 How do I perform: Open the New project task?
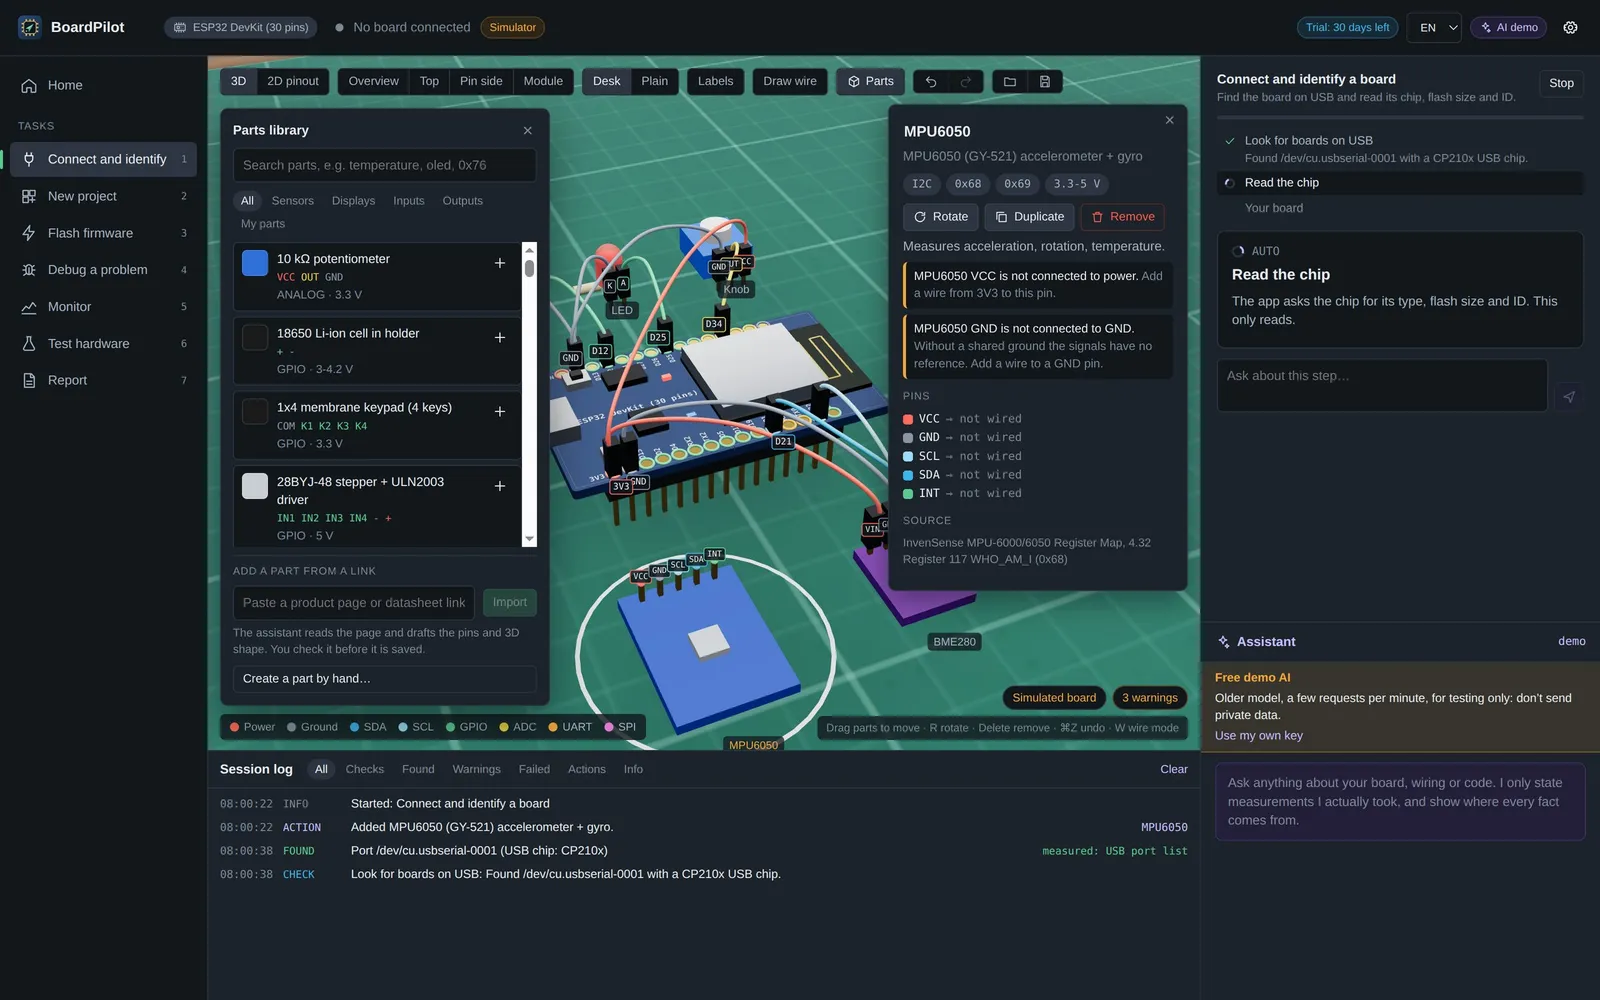pos(104,196)
